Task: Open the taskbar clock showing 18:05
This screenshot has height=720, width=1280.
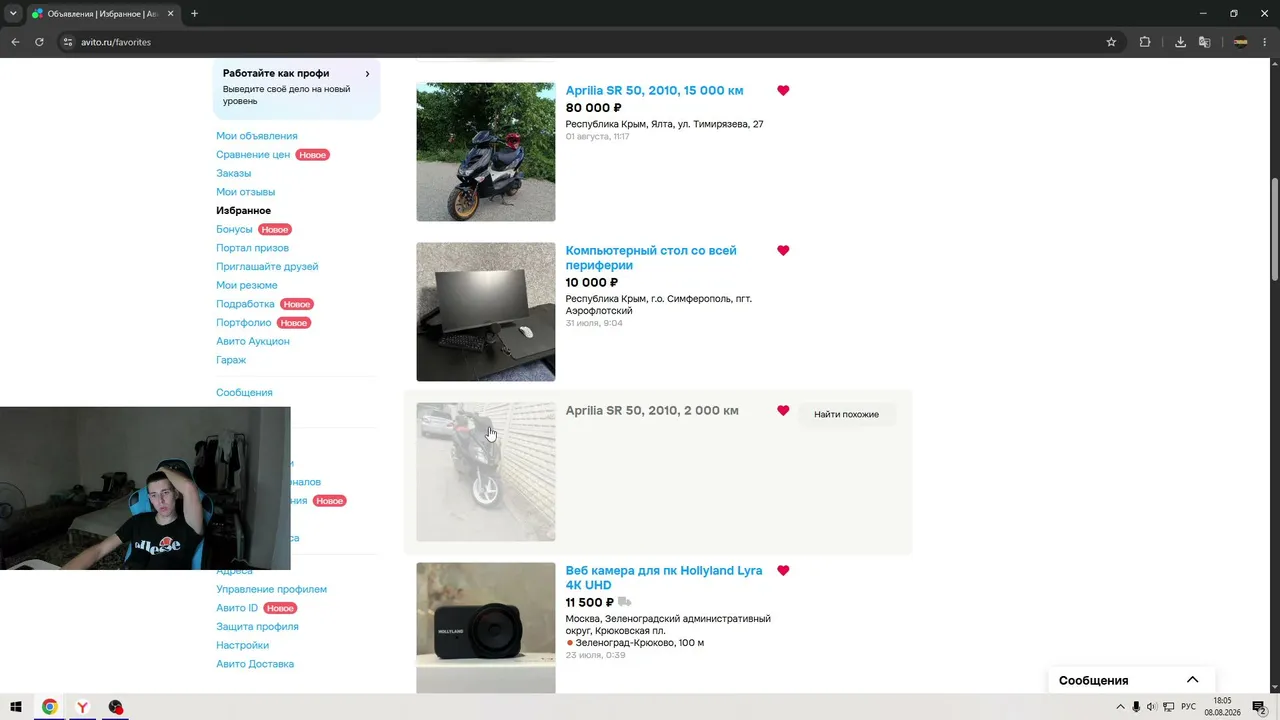Action: pos(1222,707)
